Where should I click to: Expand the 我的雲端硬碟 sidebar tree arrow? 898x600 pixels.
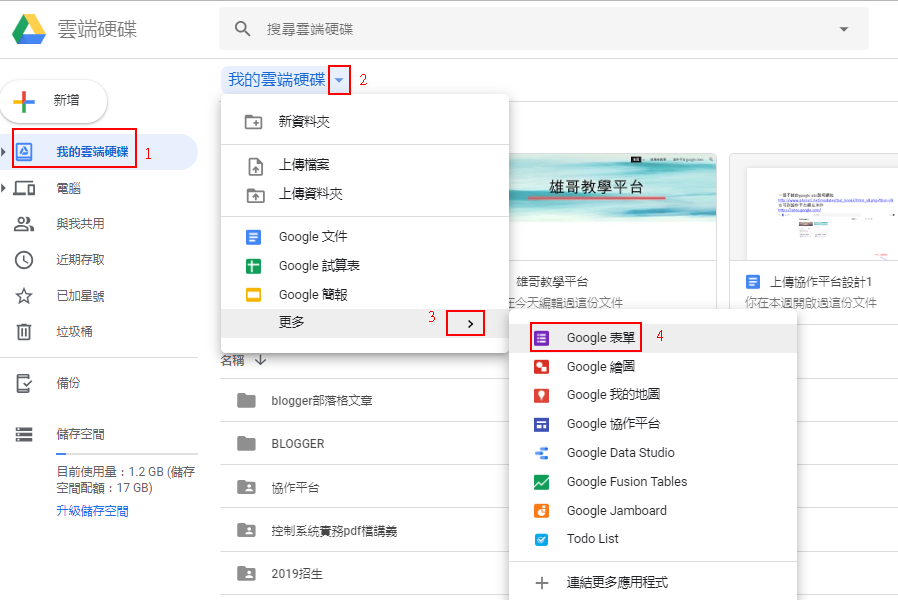coord(3,152)
